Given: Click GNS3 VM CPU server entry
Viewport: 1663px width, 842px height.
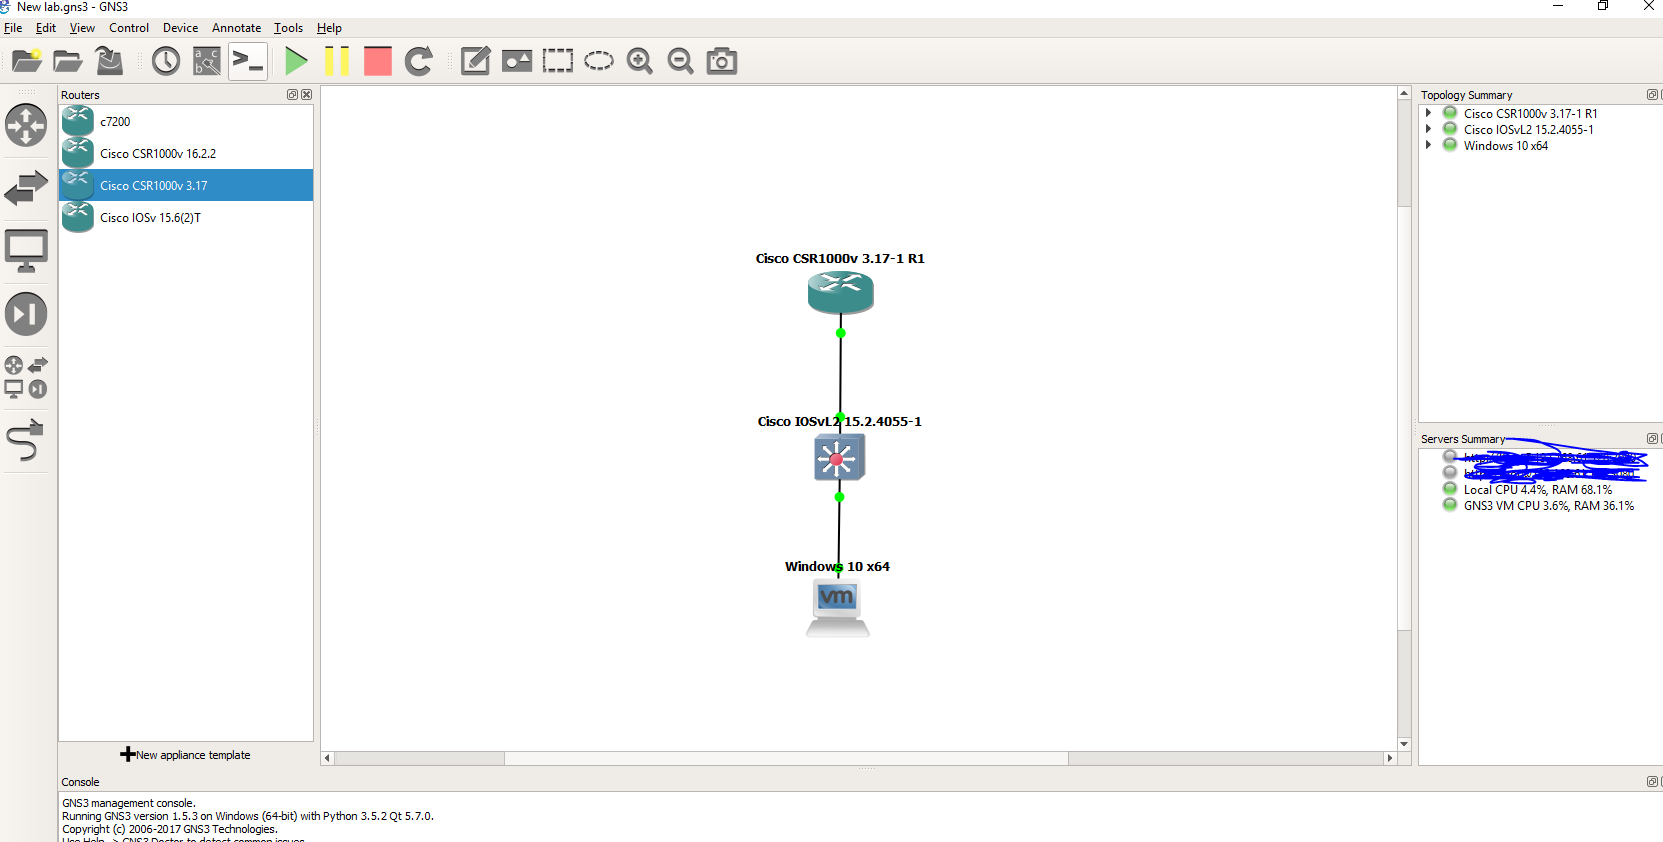Looking at the screenshot, I should pyautogui.click(x=1549, y=506).
